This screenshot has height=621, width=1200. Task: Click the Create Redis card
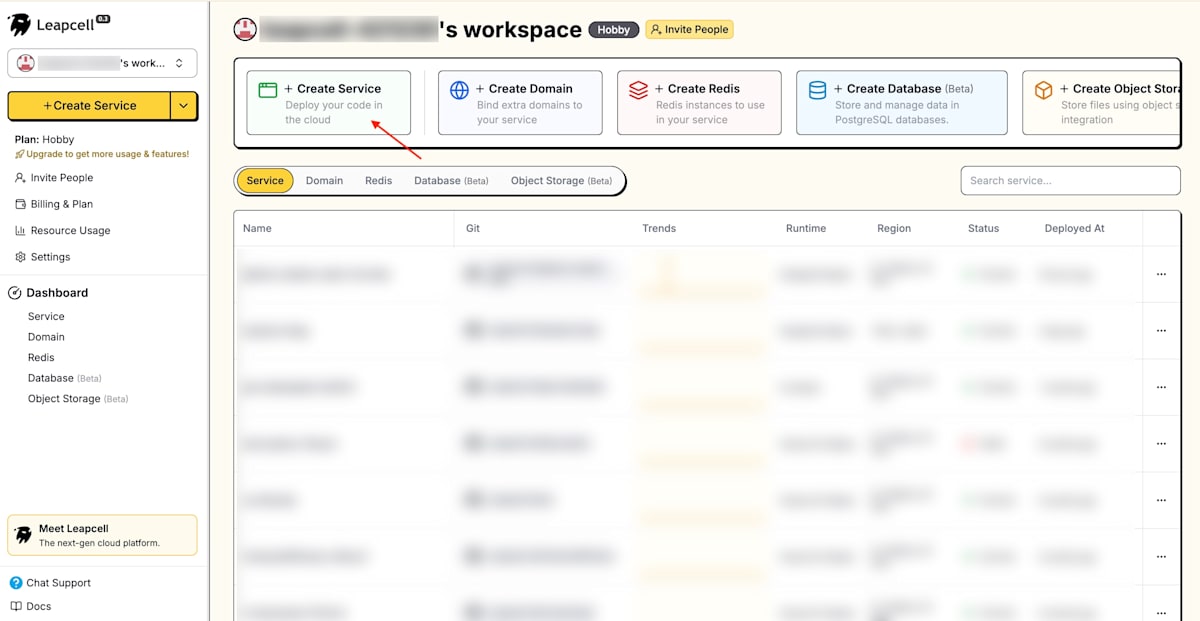tap(699, 103)
